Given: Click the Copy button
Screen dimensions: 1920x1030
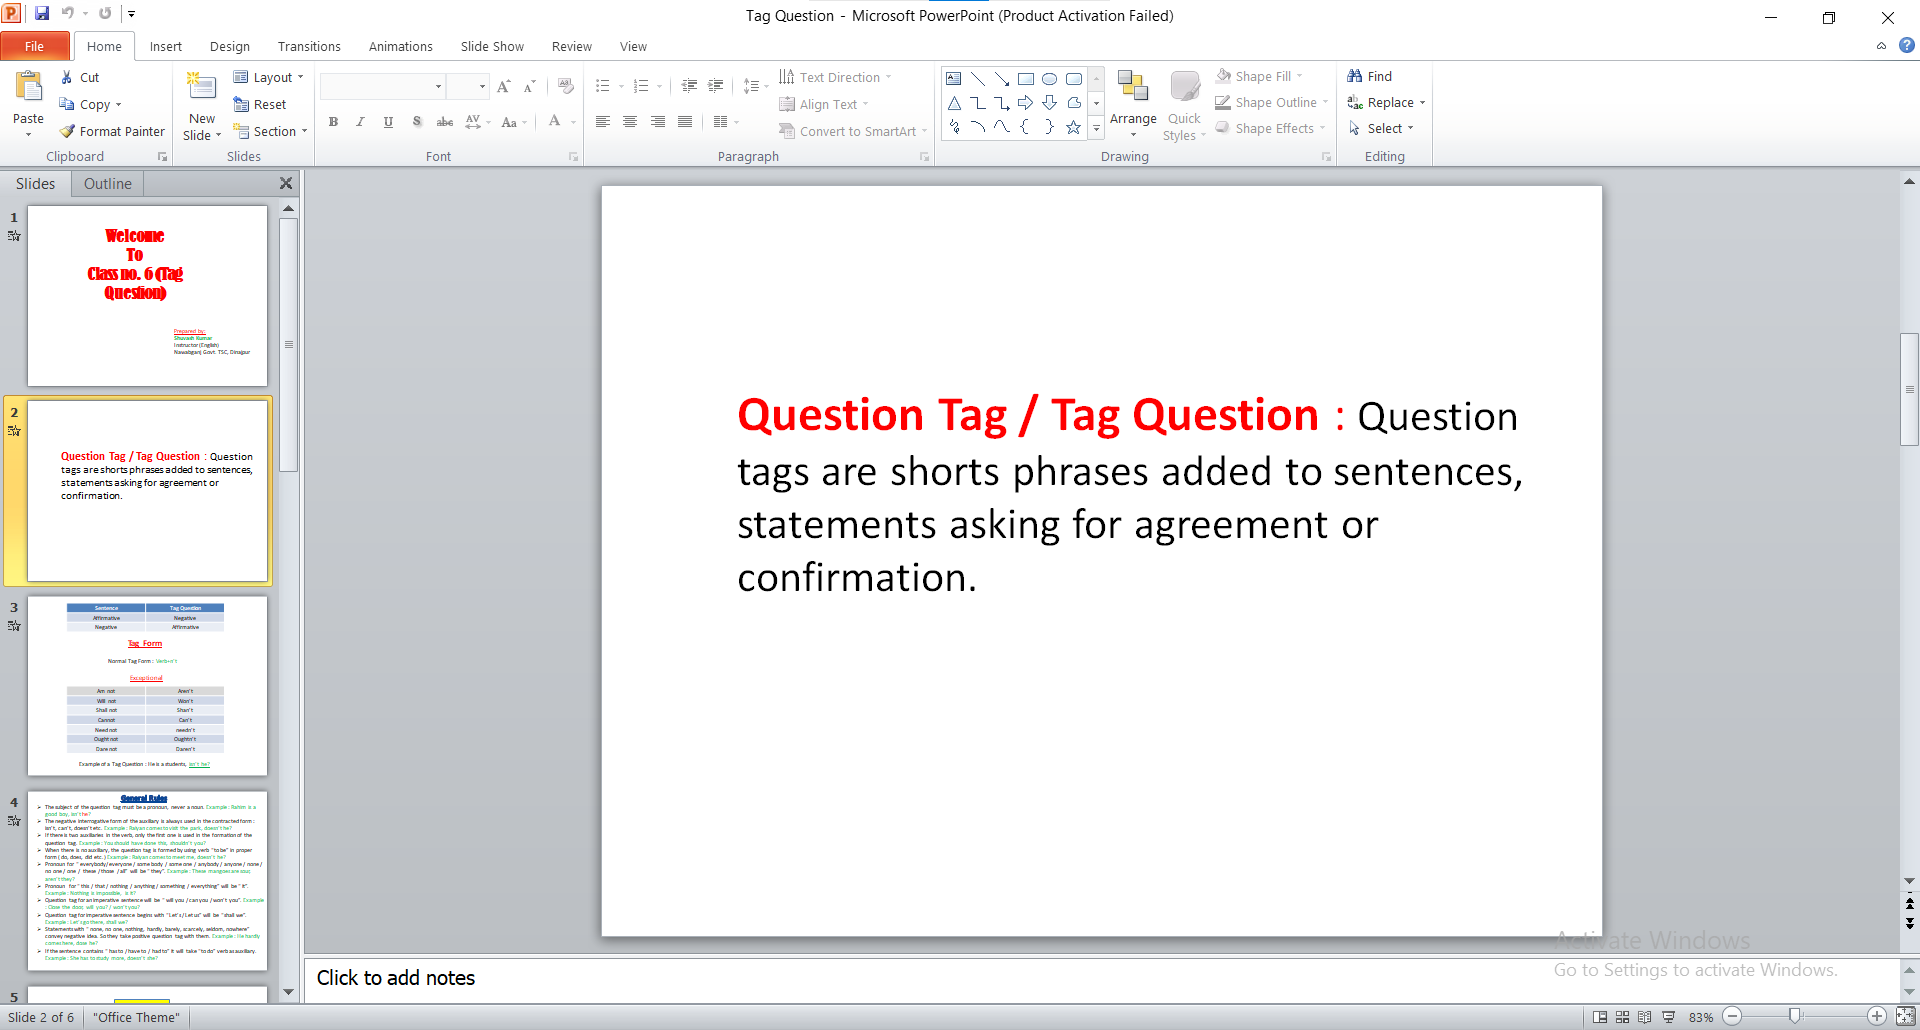Looking at the screenshot, I should click(90, 104).
